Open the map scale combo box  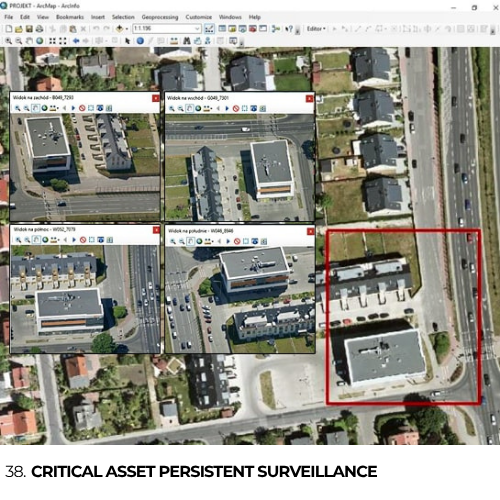coord(197,29)
